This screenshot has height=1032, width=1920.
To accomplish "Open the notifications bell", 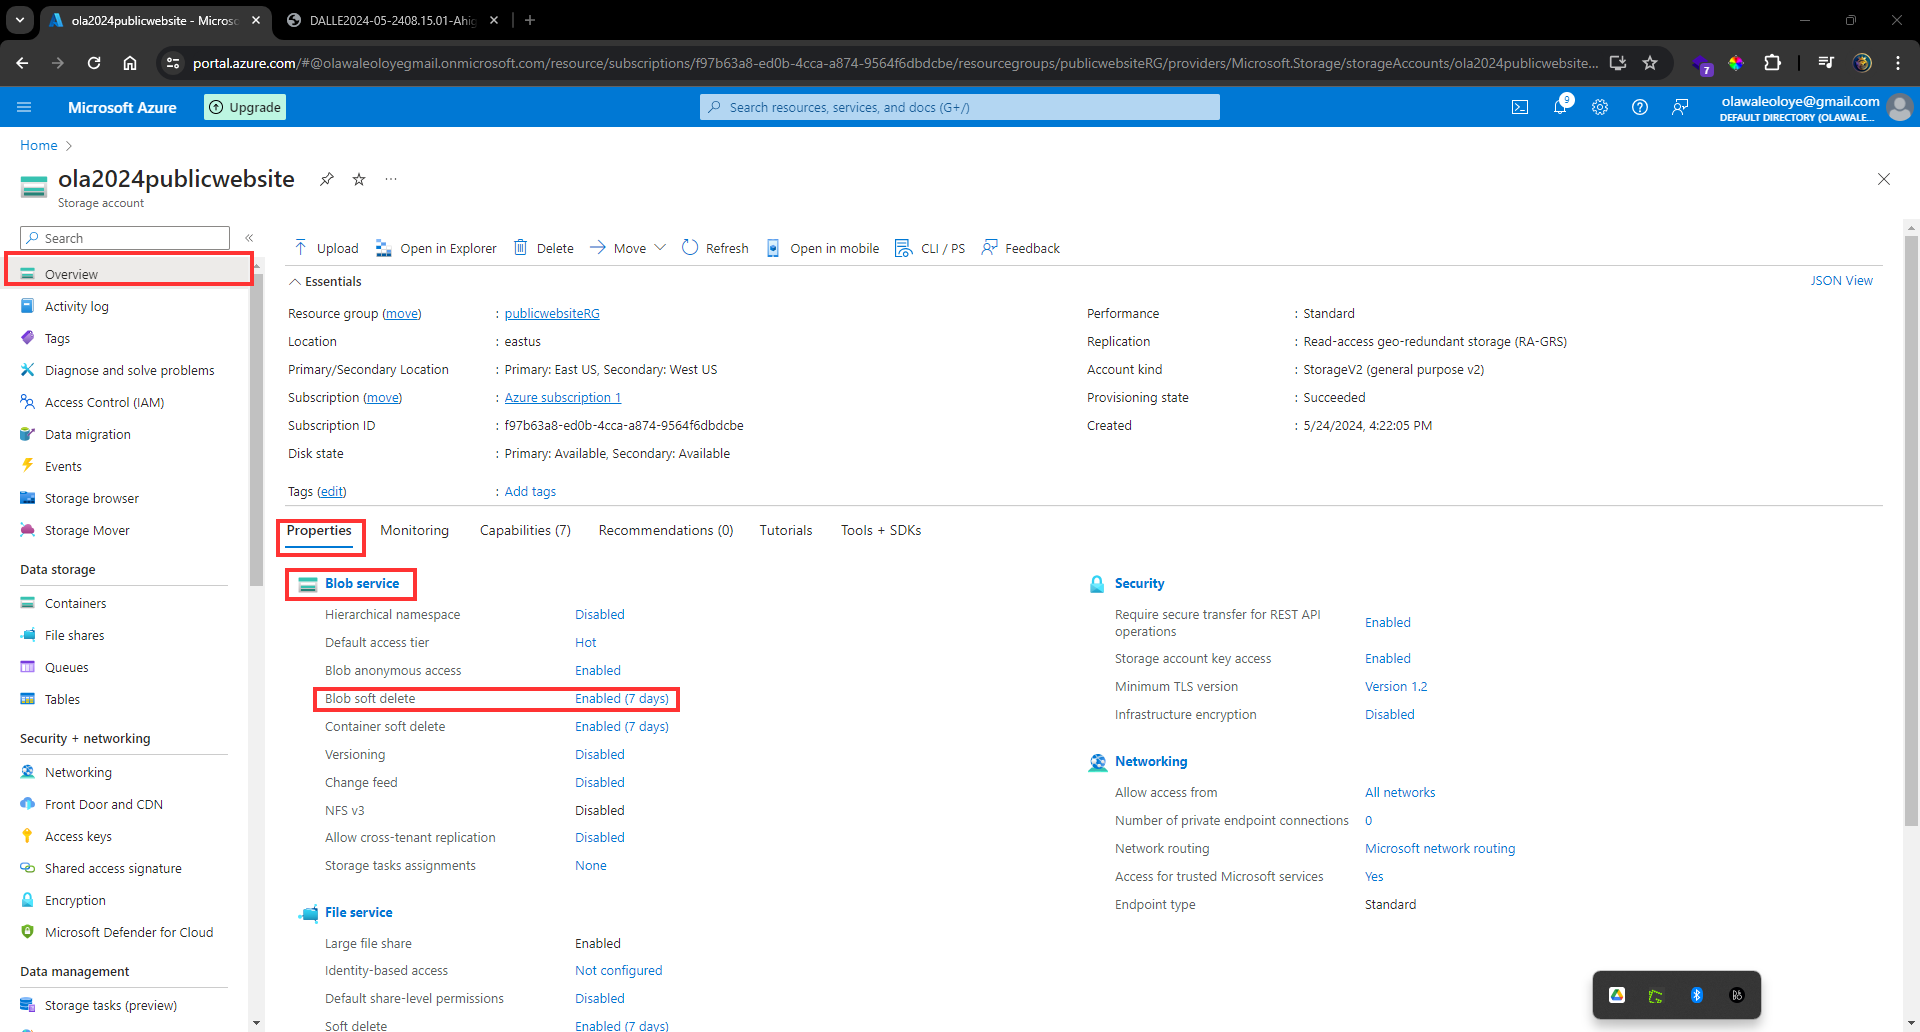I will click(1560, 107).
